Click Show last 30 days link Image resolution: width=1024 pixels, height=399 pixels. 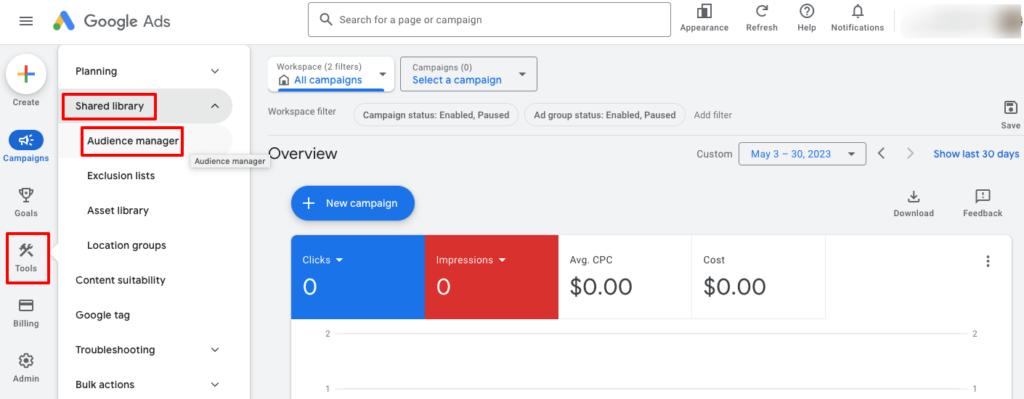pyautogui.click(x=976, y=154)
